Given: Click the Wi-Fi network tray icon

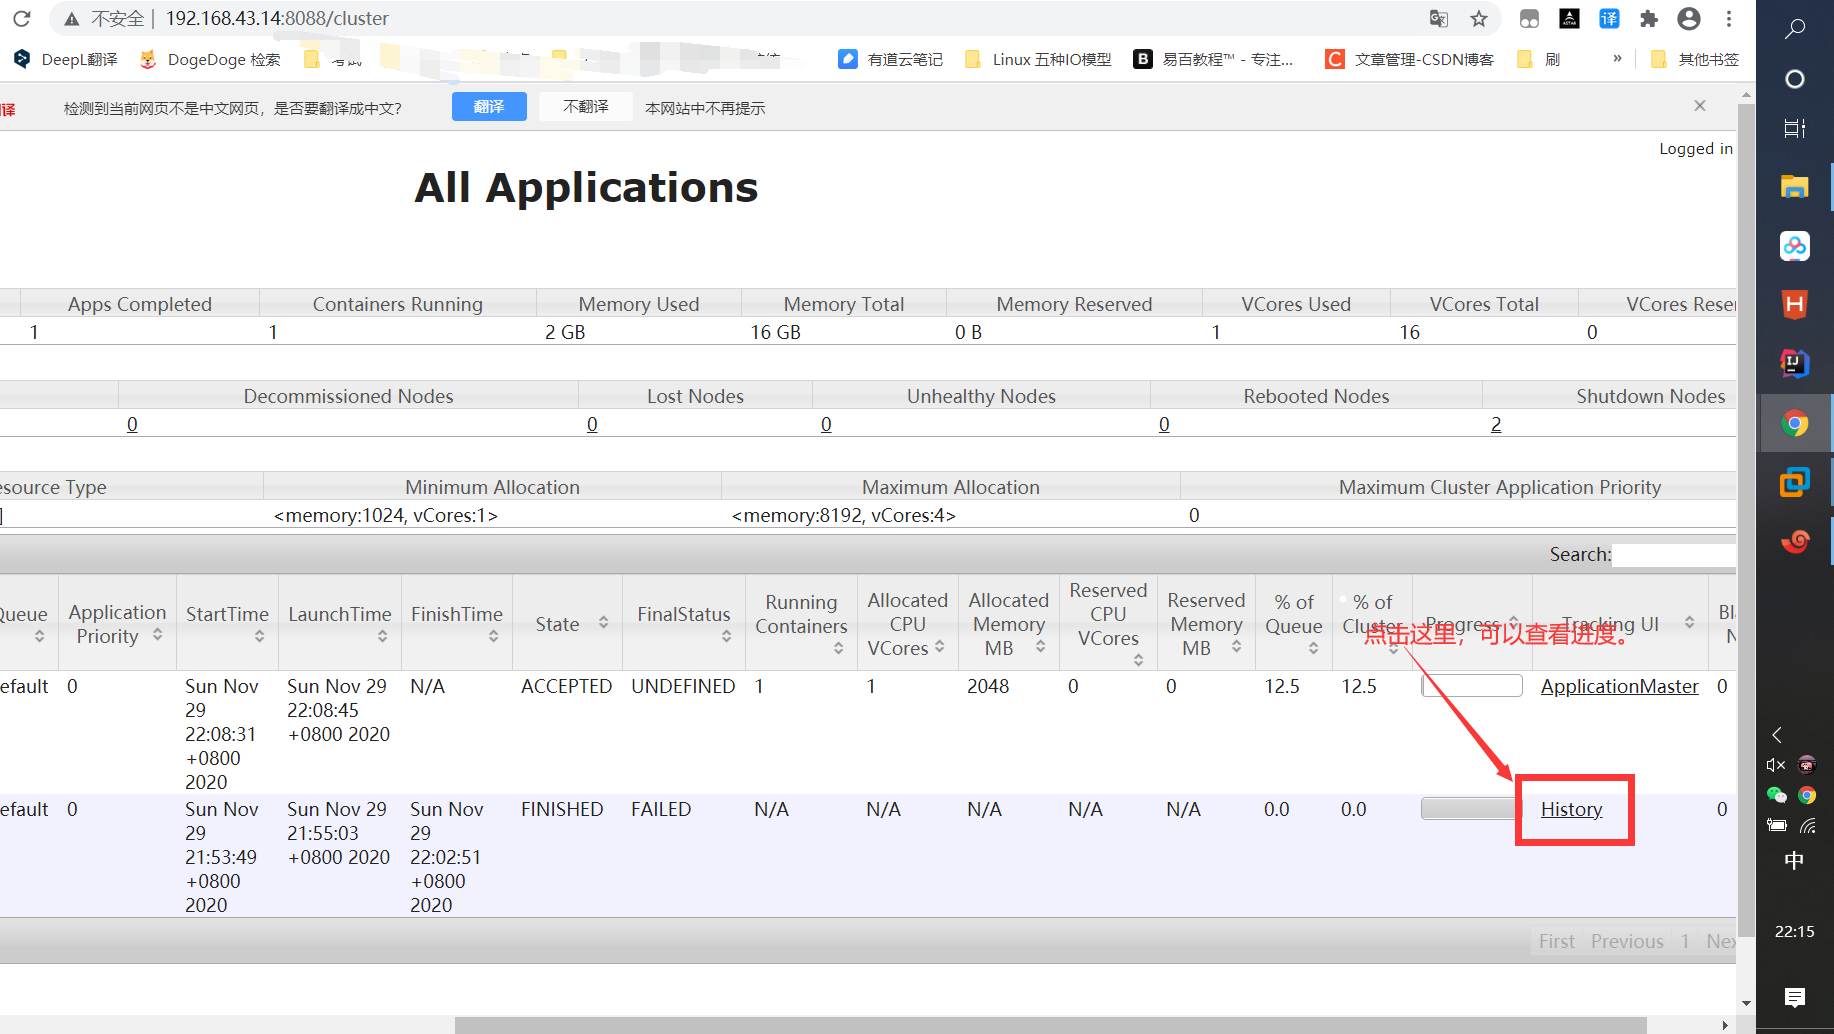Looking at the screenshot, I should [x=1807, y=826].
